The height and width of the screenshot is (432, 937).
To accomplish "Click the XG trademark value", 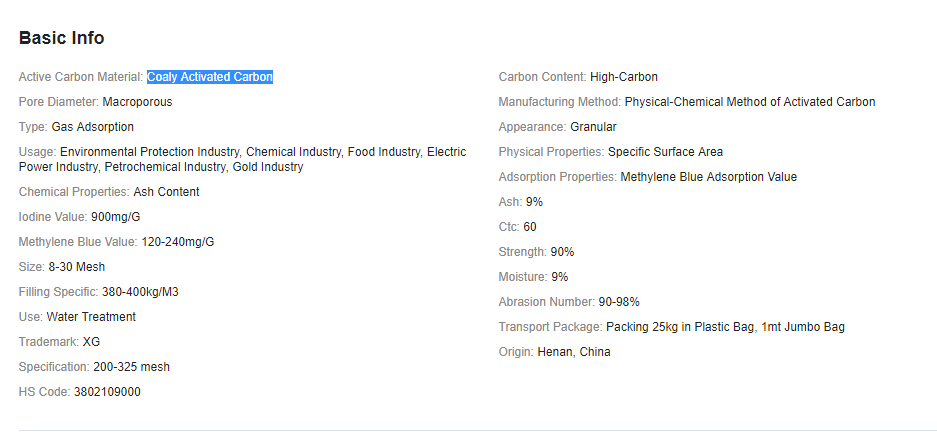I will (x=91, y=342).
